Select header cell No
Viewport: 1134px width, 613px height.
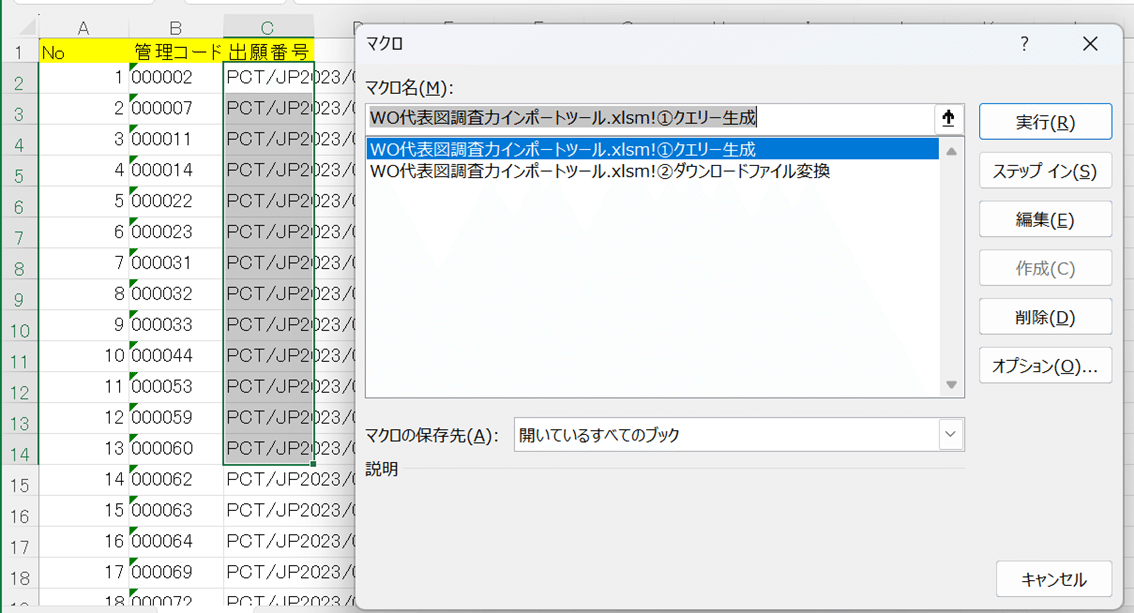84,51
